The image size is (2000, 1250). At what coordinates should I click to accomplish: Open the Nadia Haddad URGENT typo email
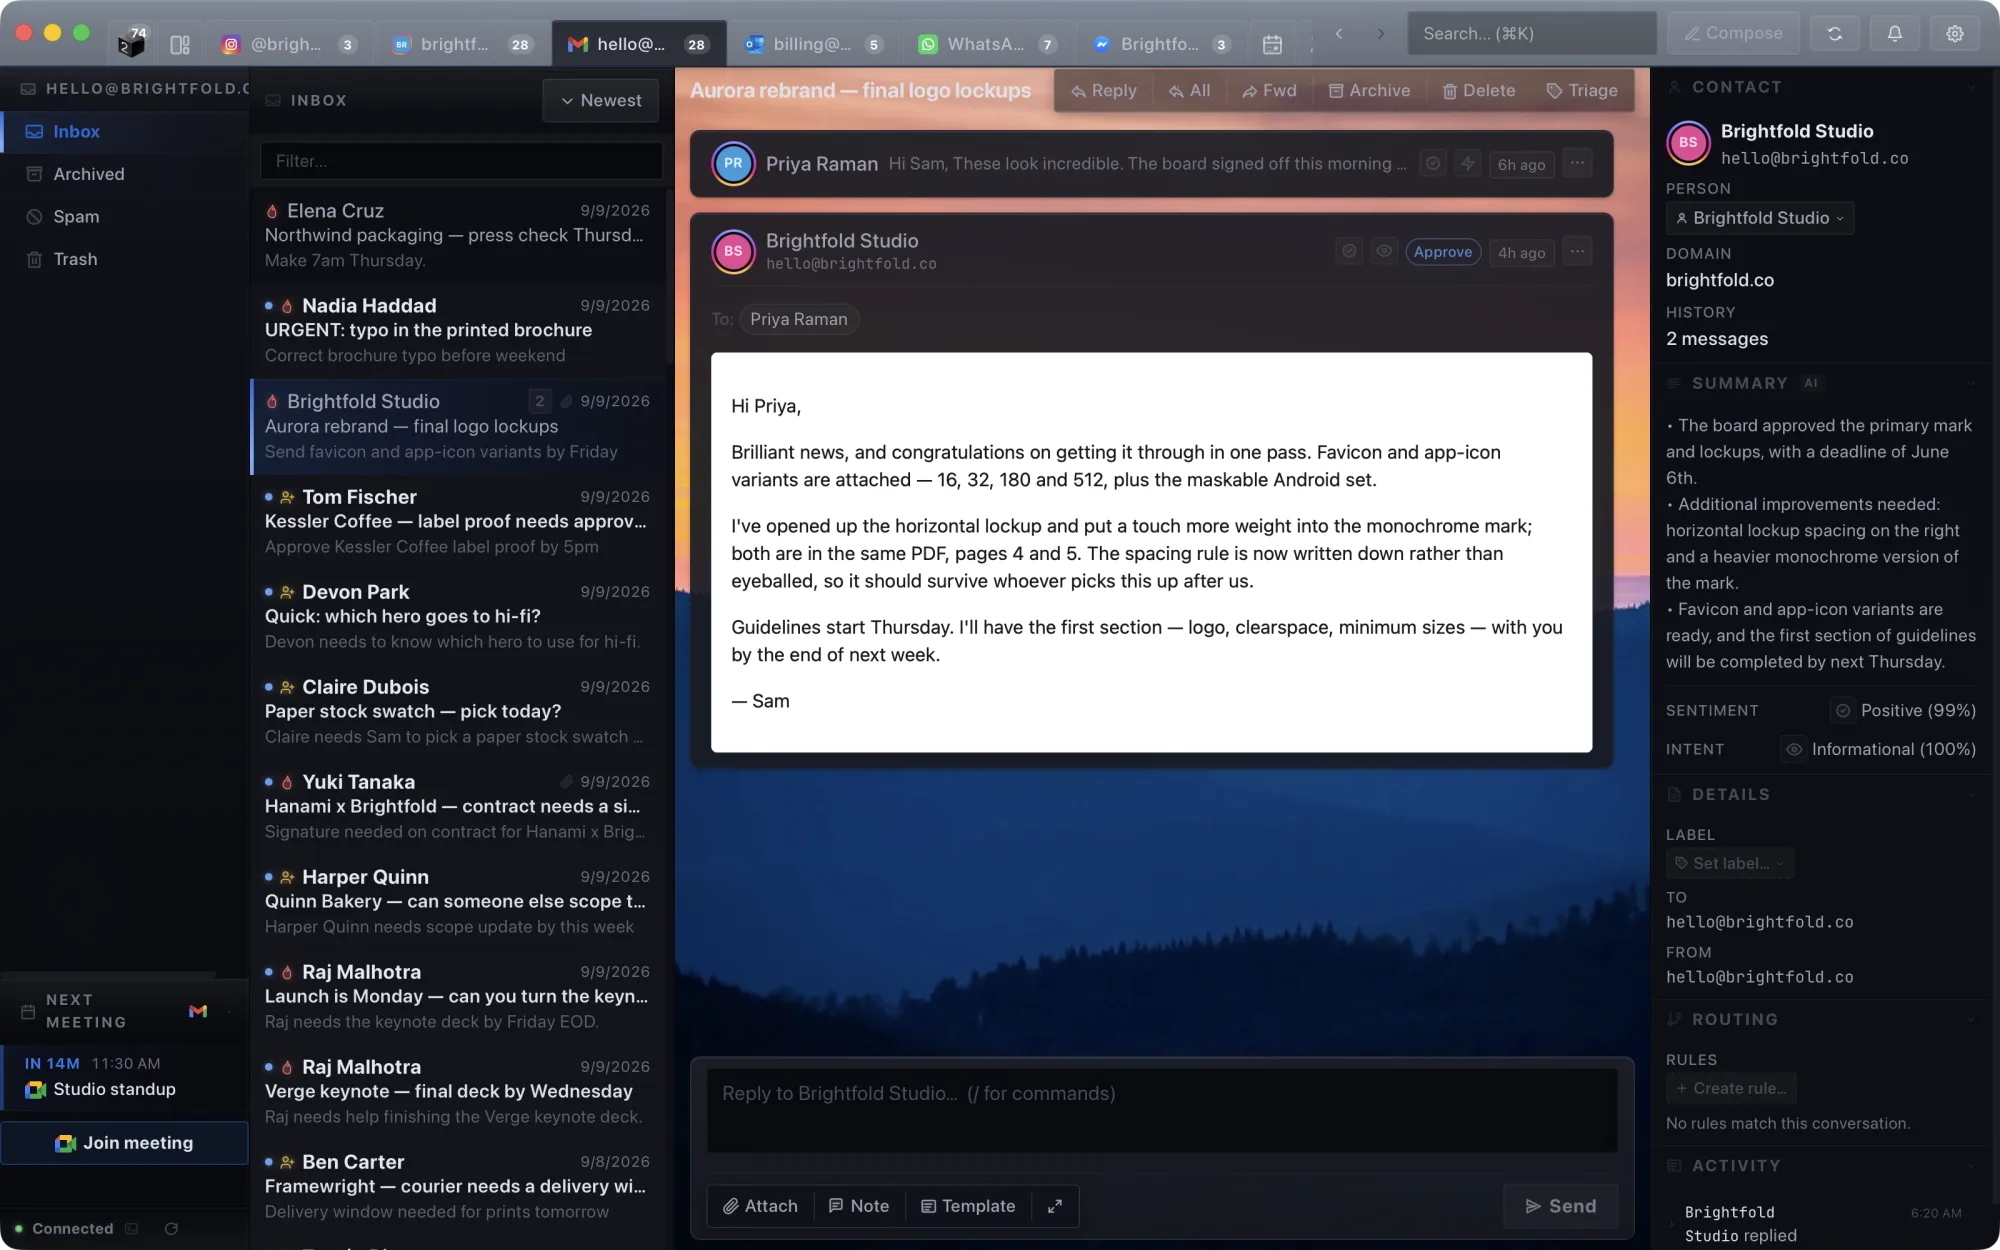coord(458,330)
